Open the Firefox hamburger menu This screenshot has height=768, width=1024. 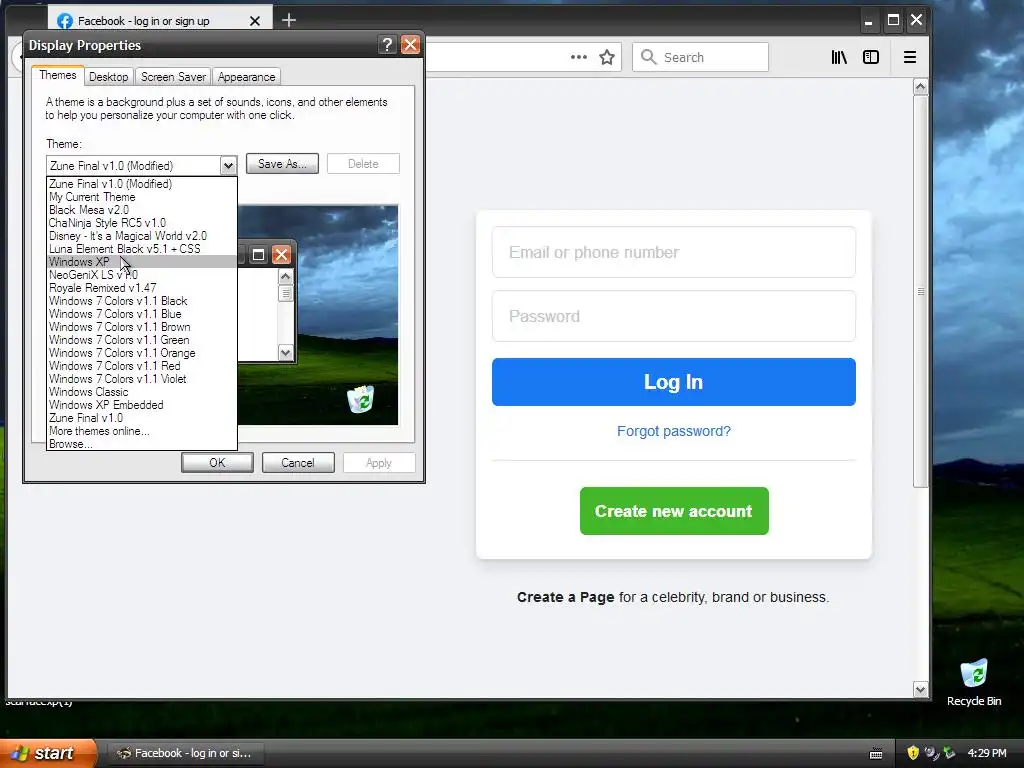point(910,57)
